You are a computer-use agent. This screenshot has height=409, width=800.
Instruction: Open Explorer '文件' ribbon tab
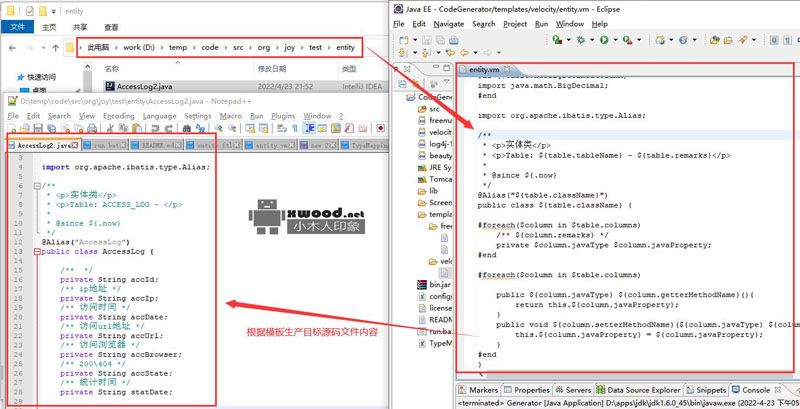pos(18,27)
